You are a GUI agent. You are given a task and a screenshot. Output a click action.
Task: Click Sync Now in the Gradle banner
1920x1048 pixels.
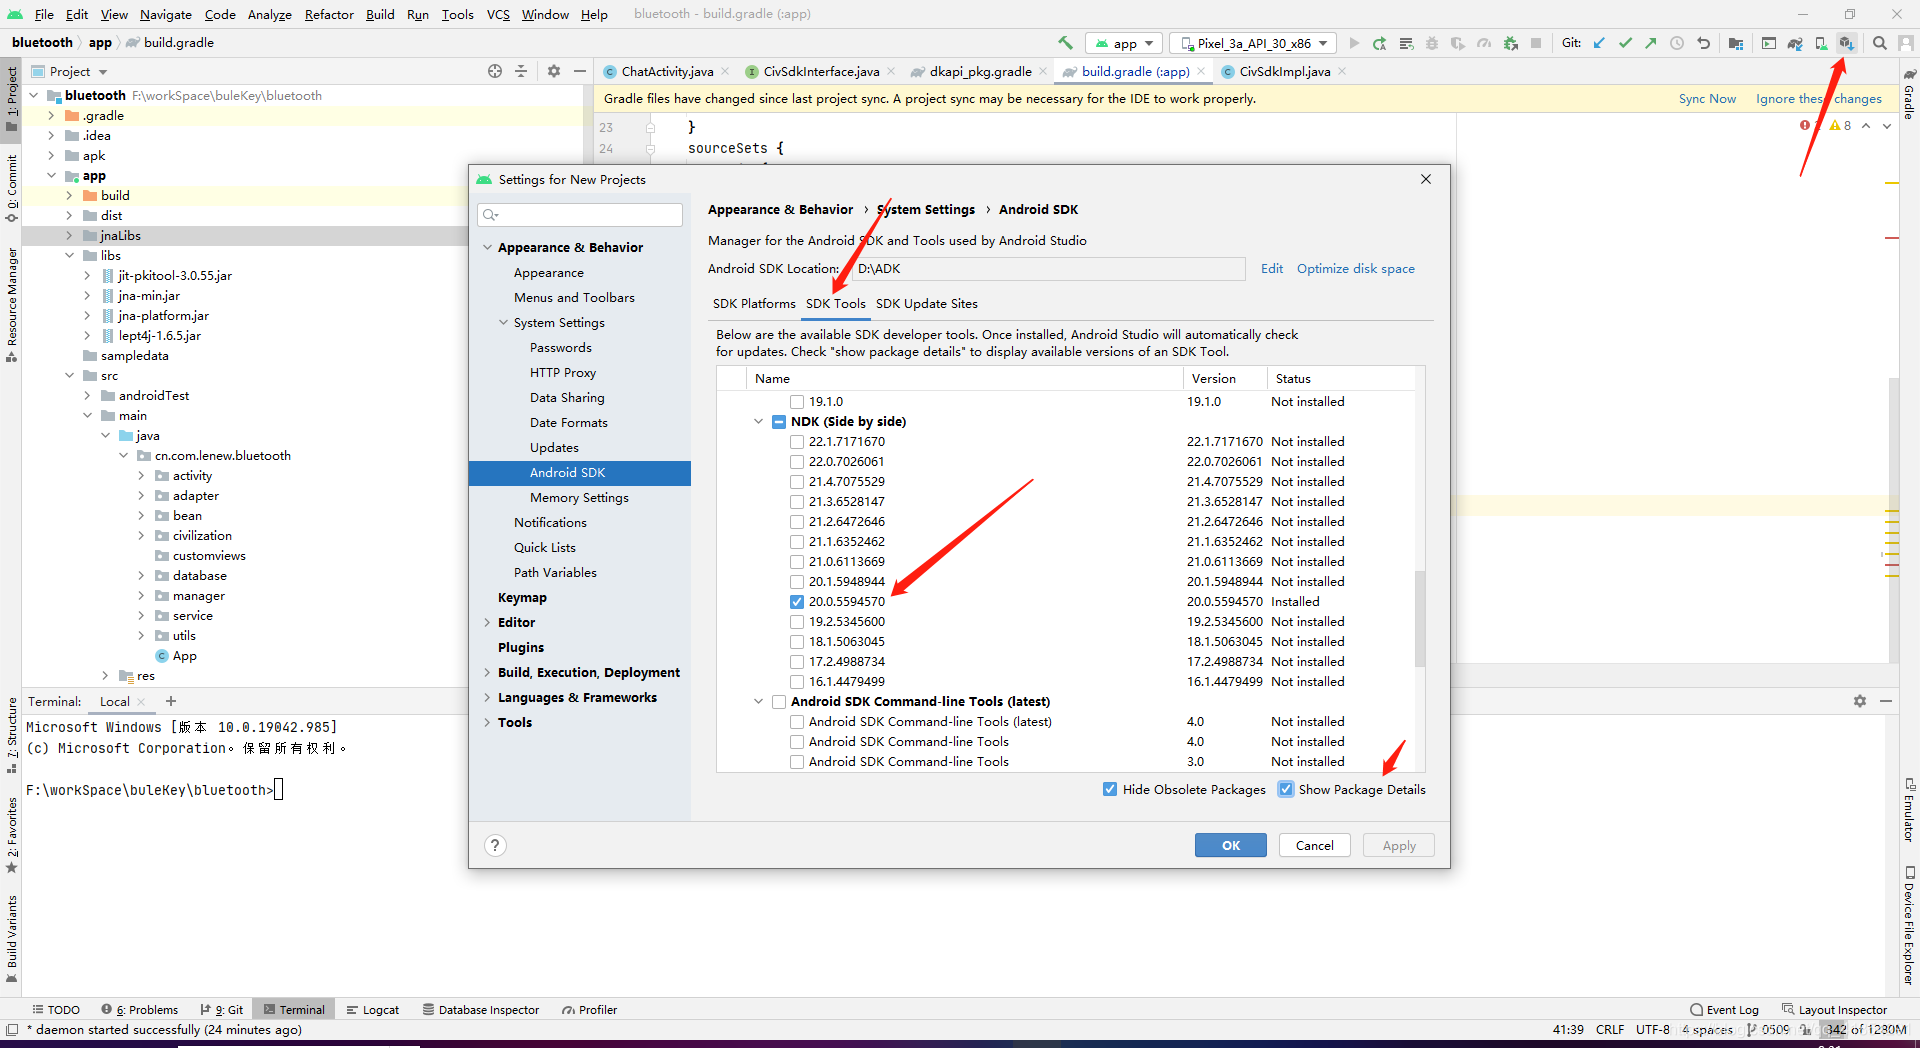pos(1707,98)
